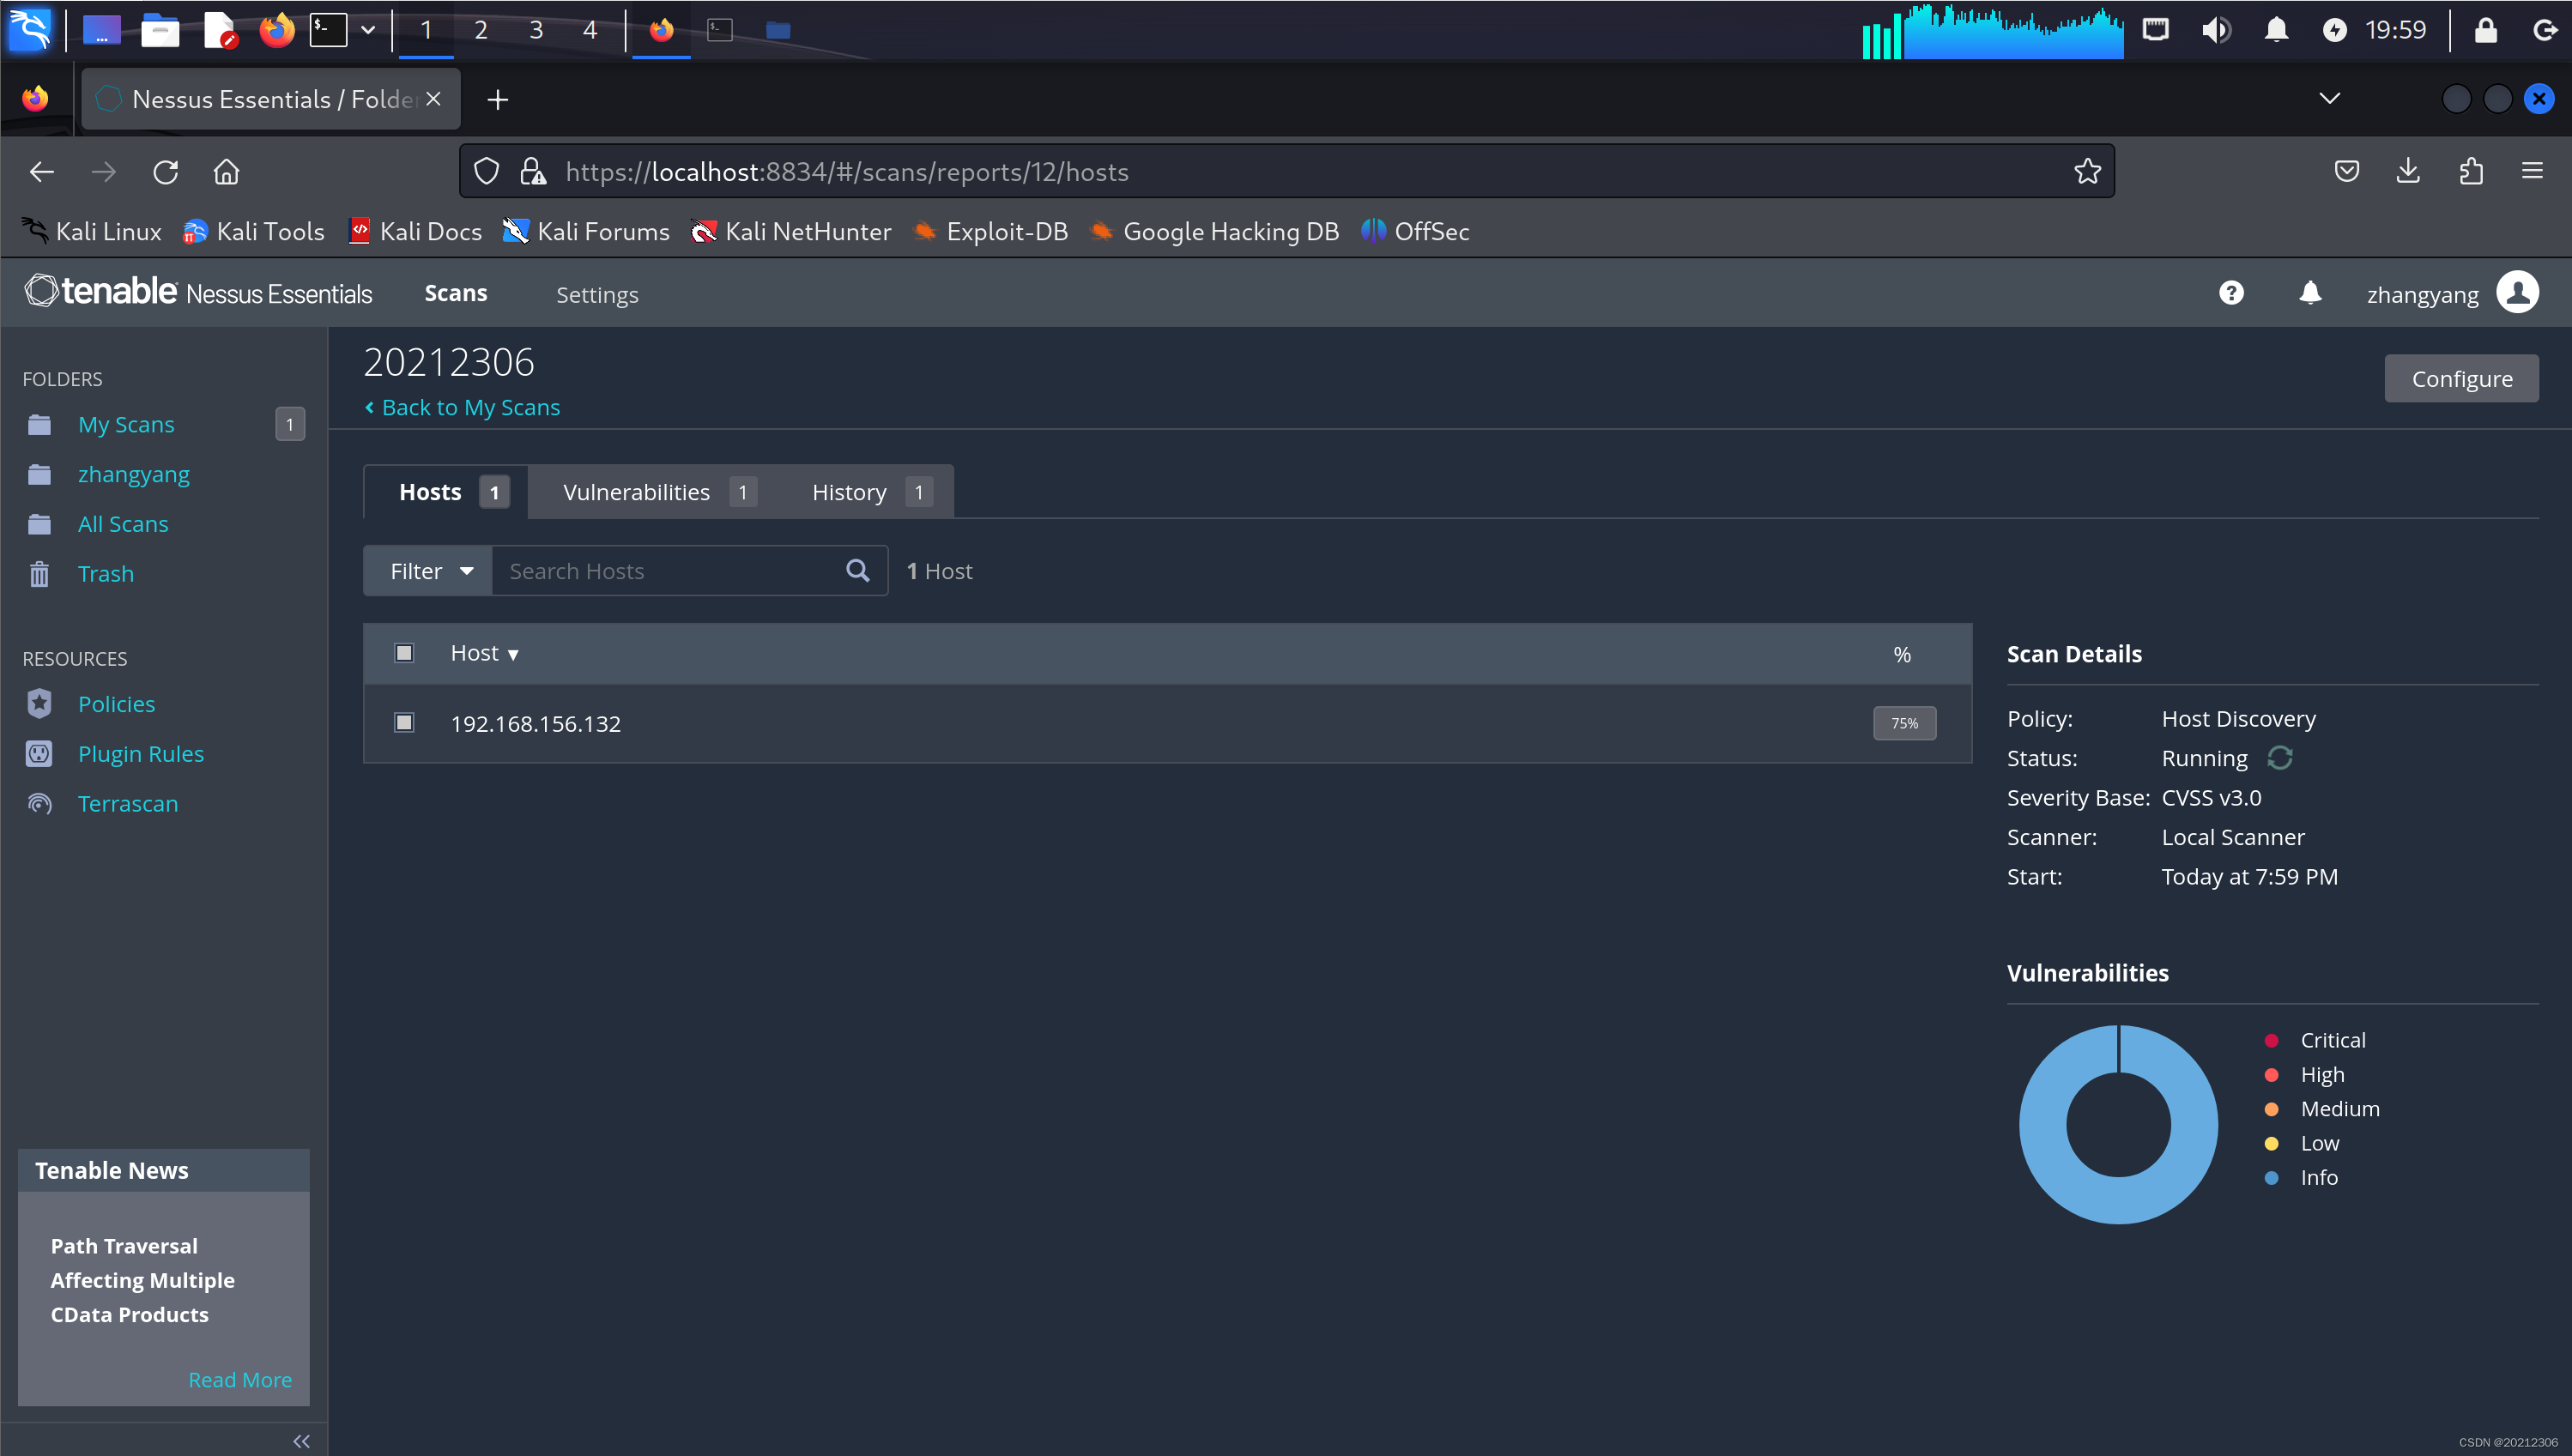
Task: Check the 192.168.156.132 host checkbox
Action: tap(404, 722)
